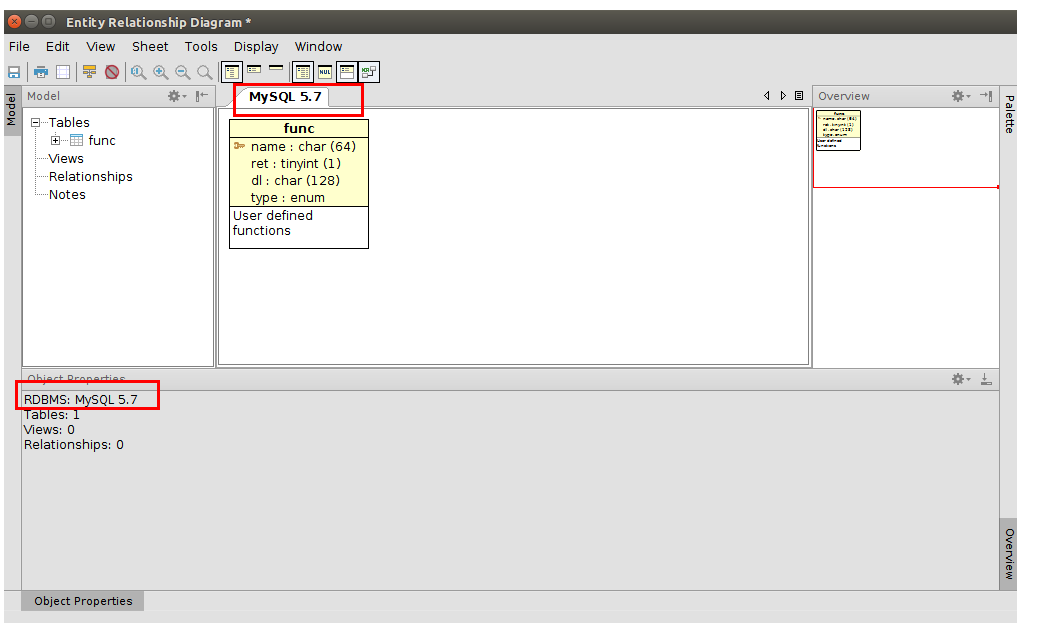Open the Edit menu
Image resolution: width=1060 pixels, height=642 pixels.
pos(57,47)
